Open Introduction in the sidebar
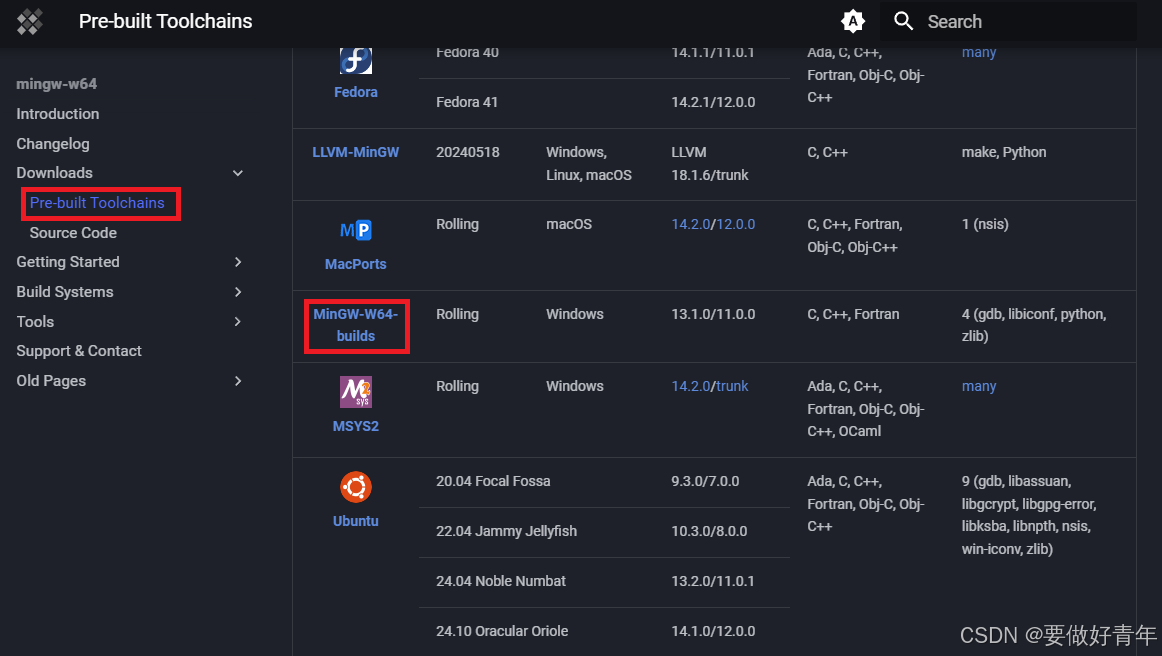 click(58, 113)
